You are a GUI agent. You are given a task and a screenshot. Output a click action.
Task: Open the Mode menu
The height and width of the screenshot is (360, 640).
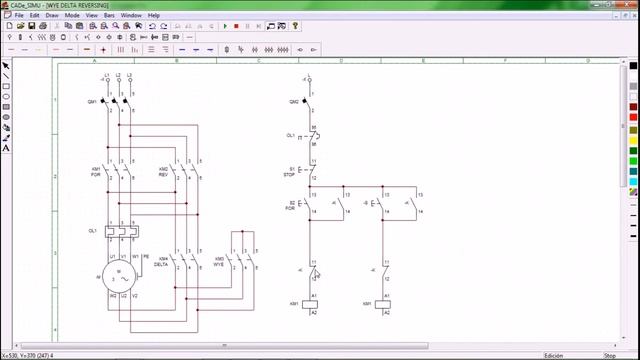(72, 16)
